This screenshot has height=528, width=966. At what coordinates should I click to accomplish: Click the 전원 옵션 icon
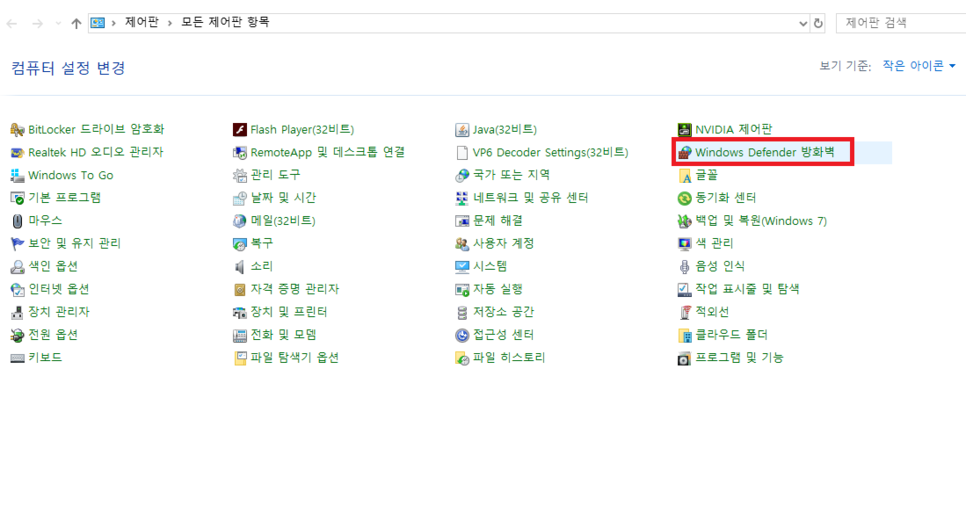[x=17, y=335]
